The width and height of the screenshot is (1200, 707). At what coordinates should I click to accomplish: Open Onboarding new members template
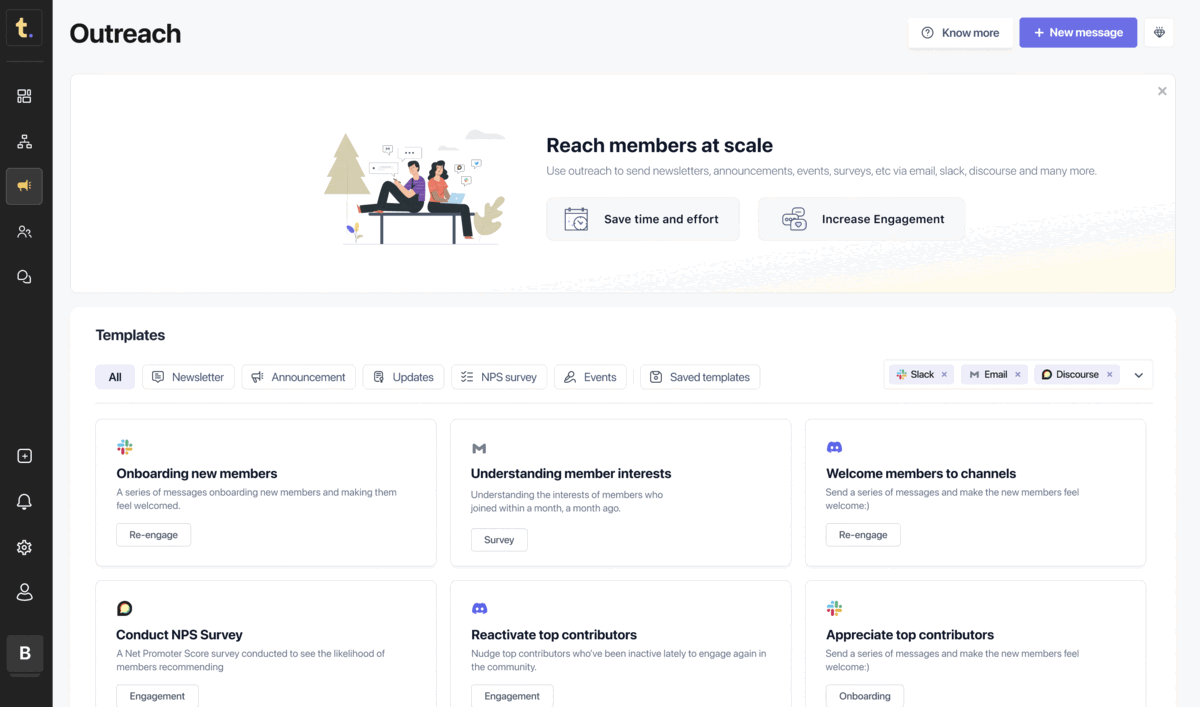[x=266, y=492]
